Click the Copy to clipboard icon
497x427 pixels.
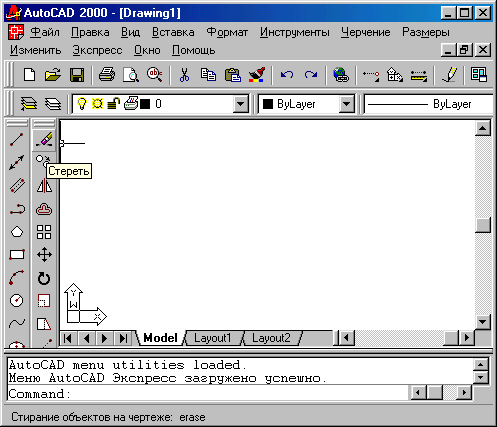[x=208, y=75]
